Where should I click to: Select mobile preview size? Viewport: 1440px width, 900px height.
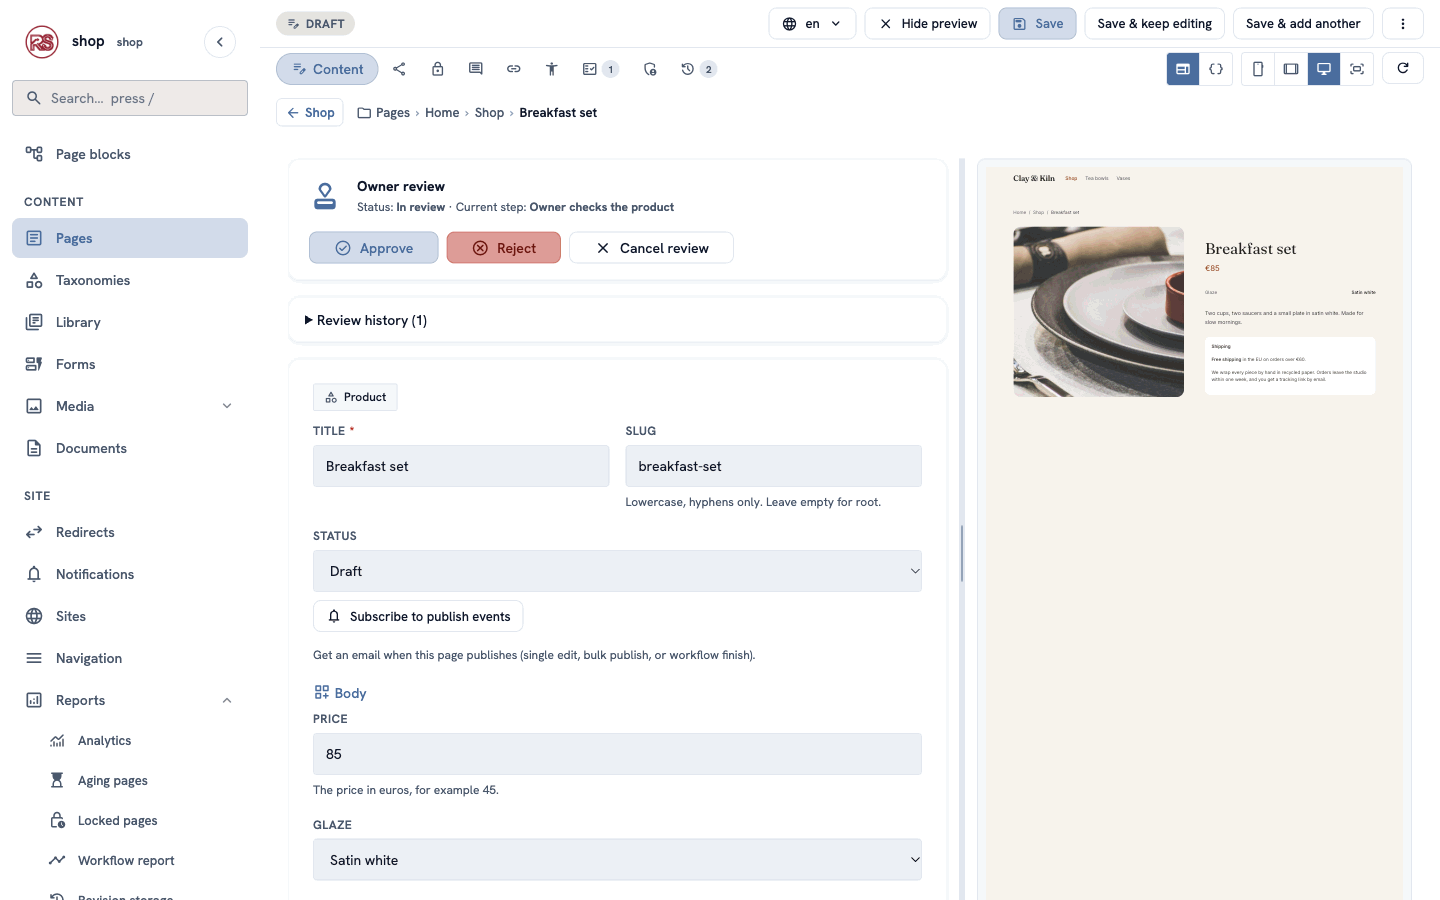[1258, 69]
